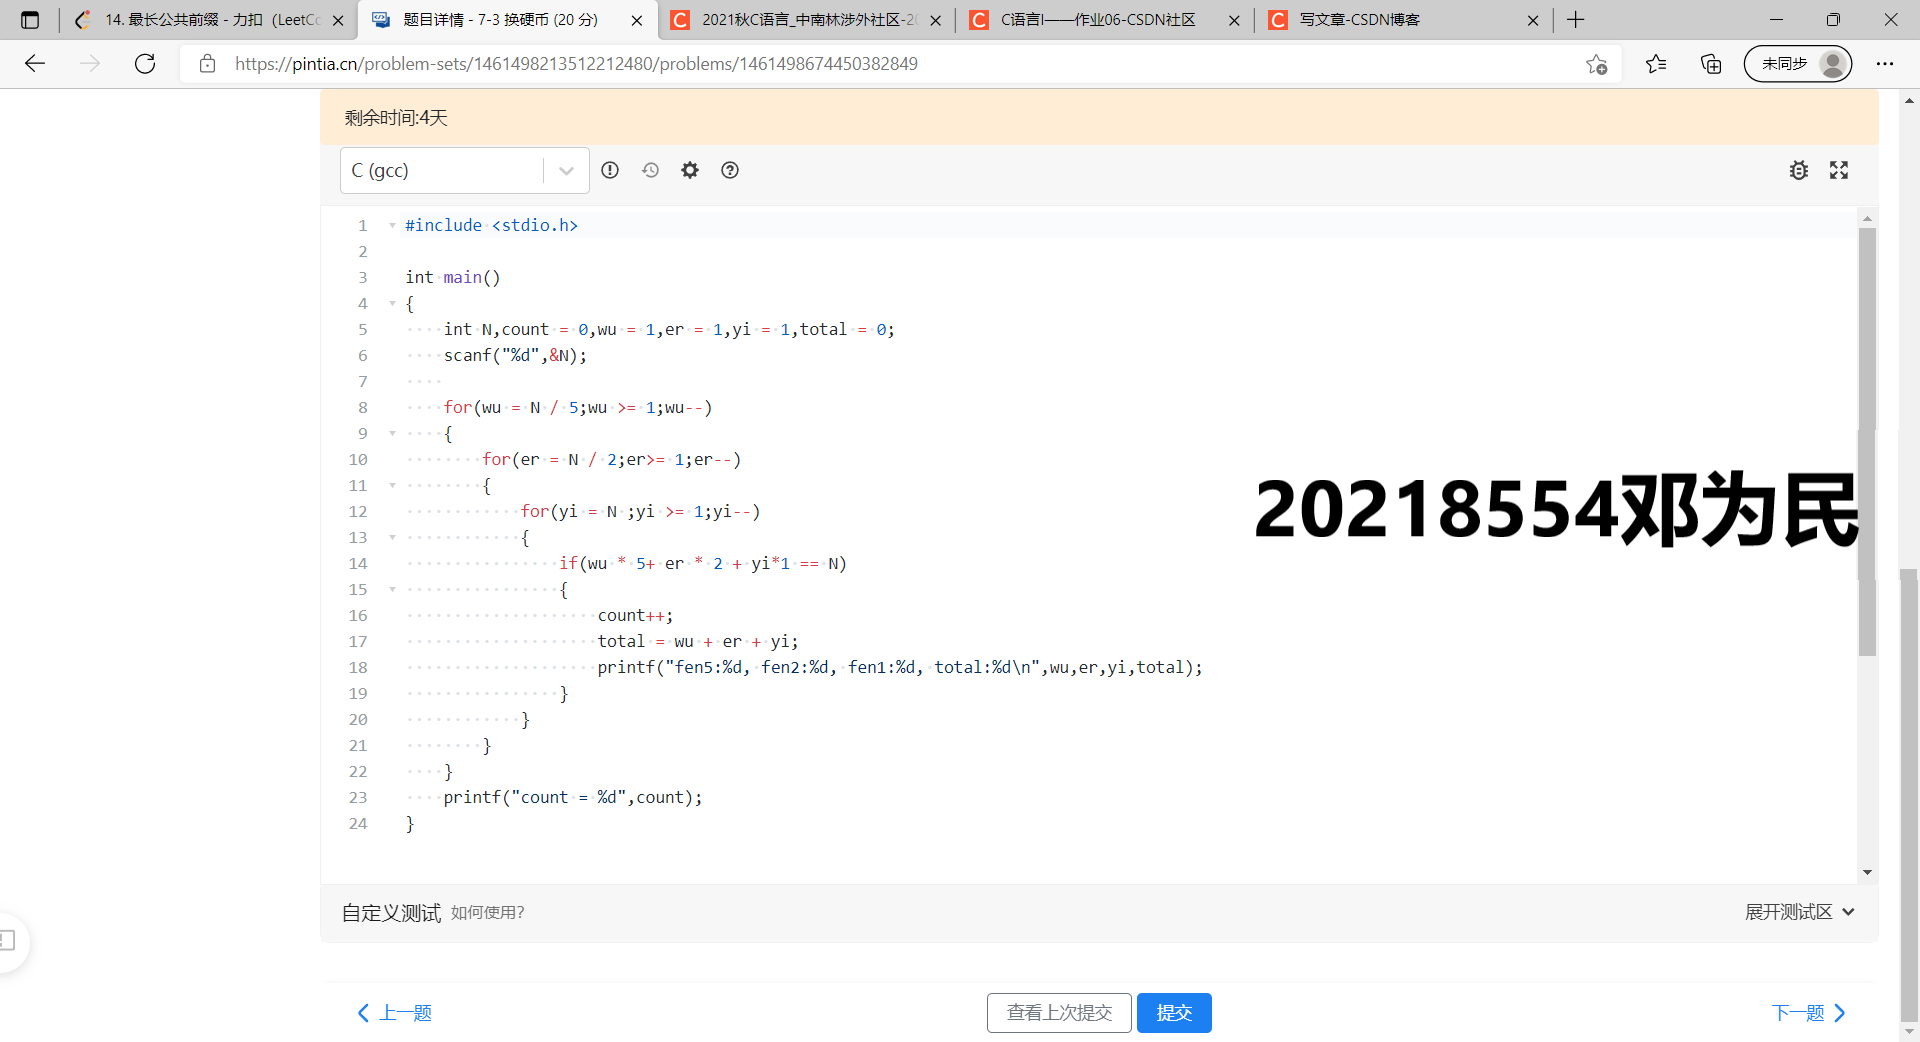Open the Collections icon
1920x1042 pixels.
point(1711,64)
